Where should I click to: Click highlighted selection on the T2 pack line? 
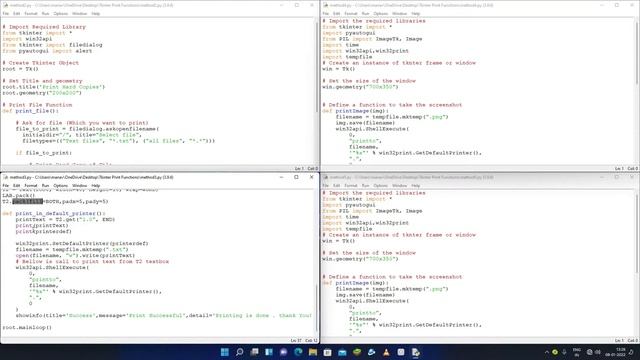(27, 201)
